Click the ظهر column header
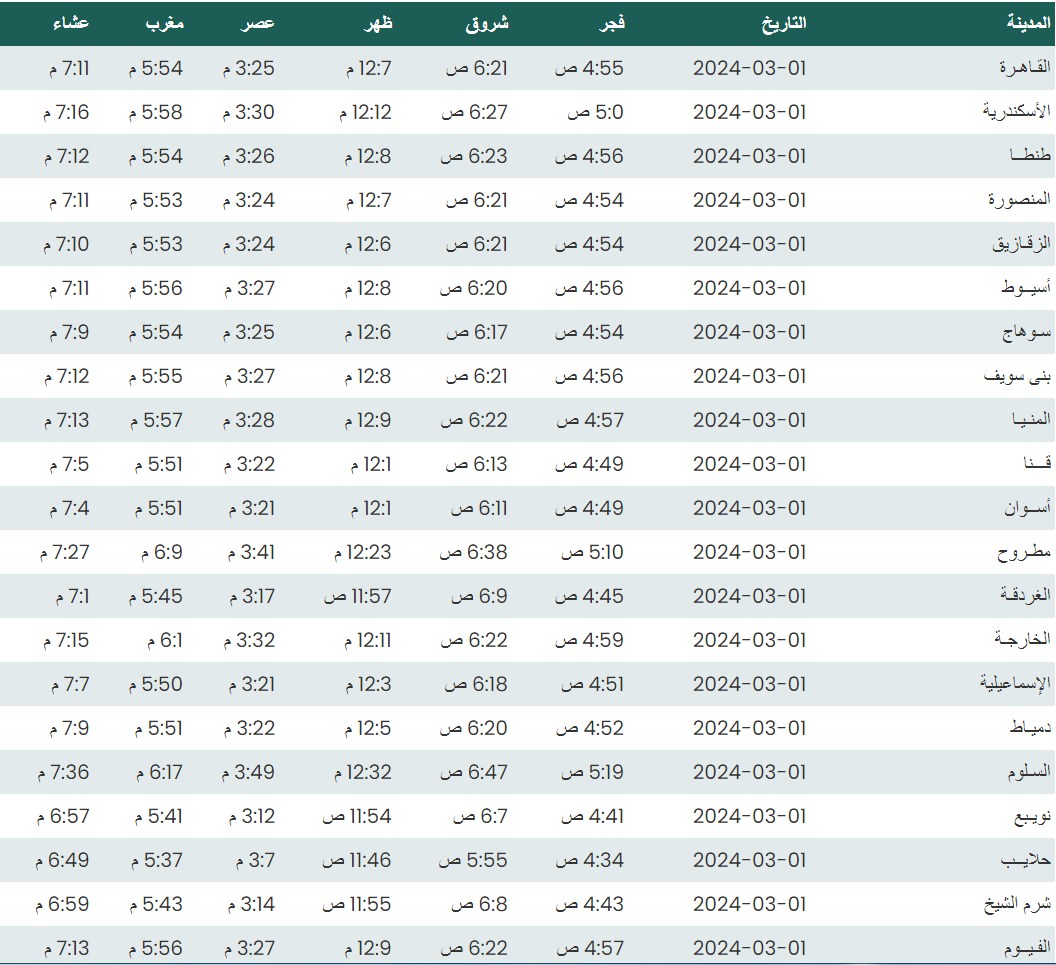 (x=378, y=23)
